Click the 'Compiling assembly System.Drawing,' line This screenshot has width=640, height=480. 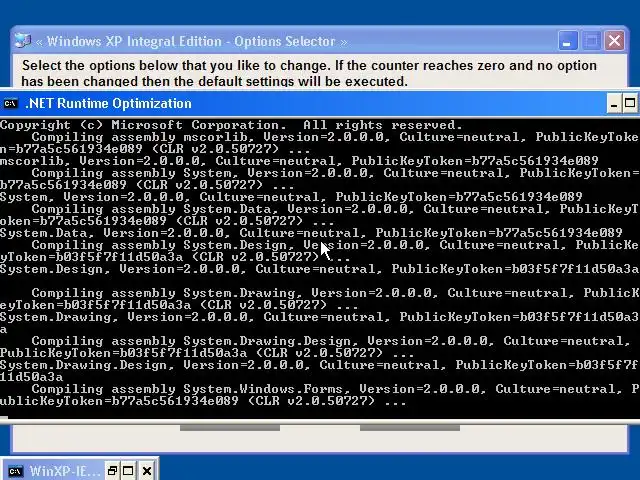320,299
